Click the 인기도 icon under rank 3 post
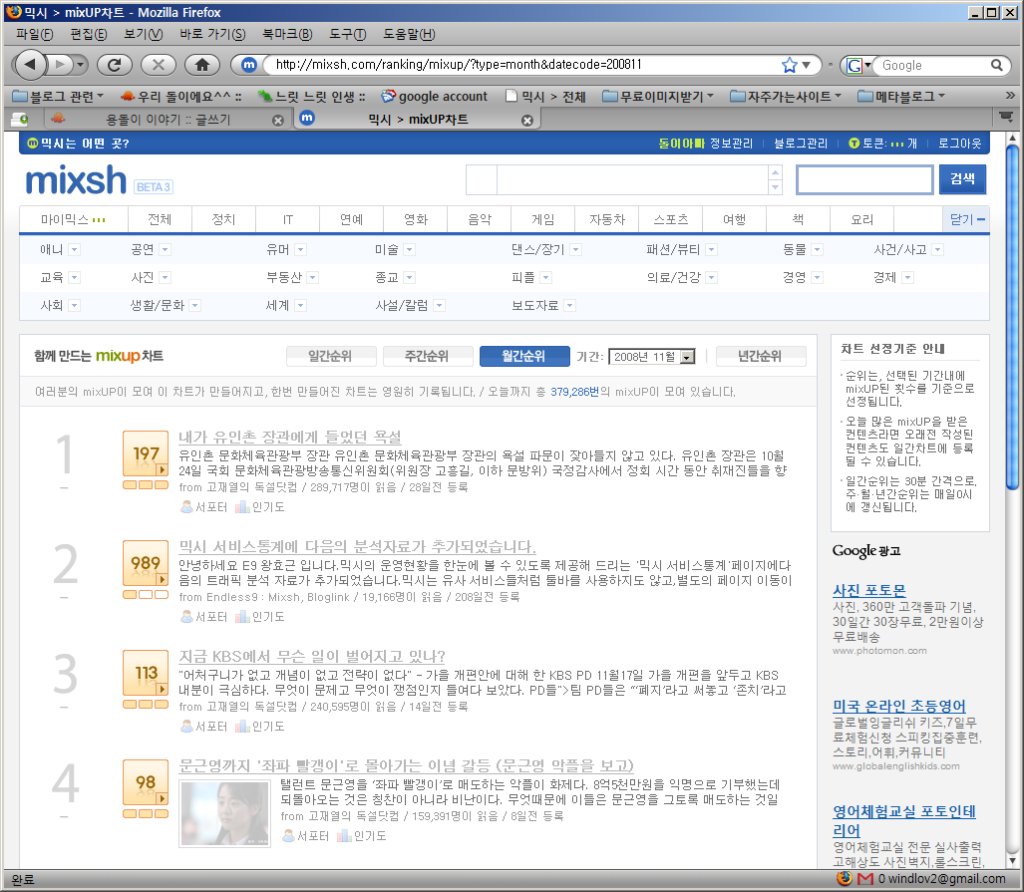The image size is (1024, 892). pyautogui.click(x=242, y=726)
